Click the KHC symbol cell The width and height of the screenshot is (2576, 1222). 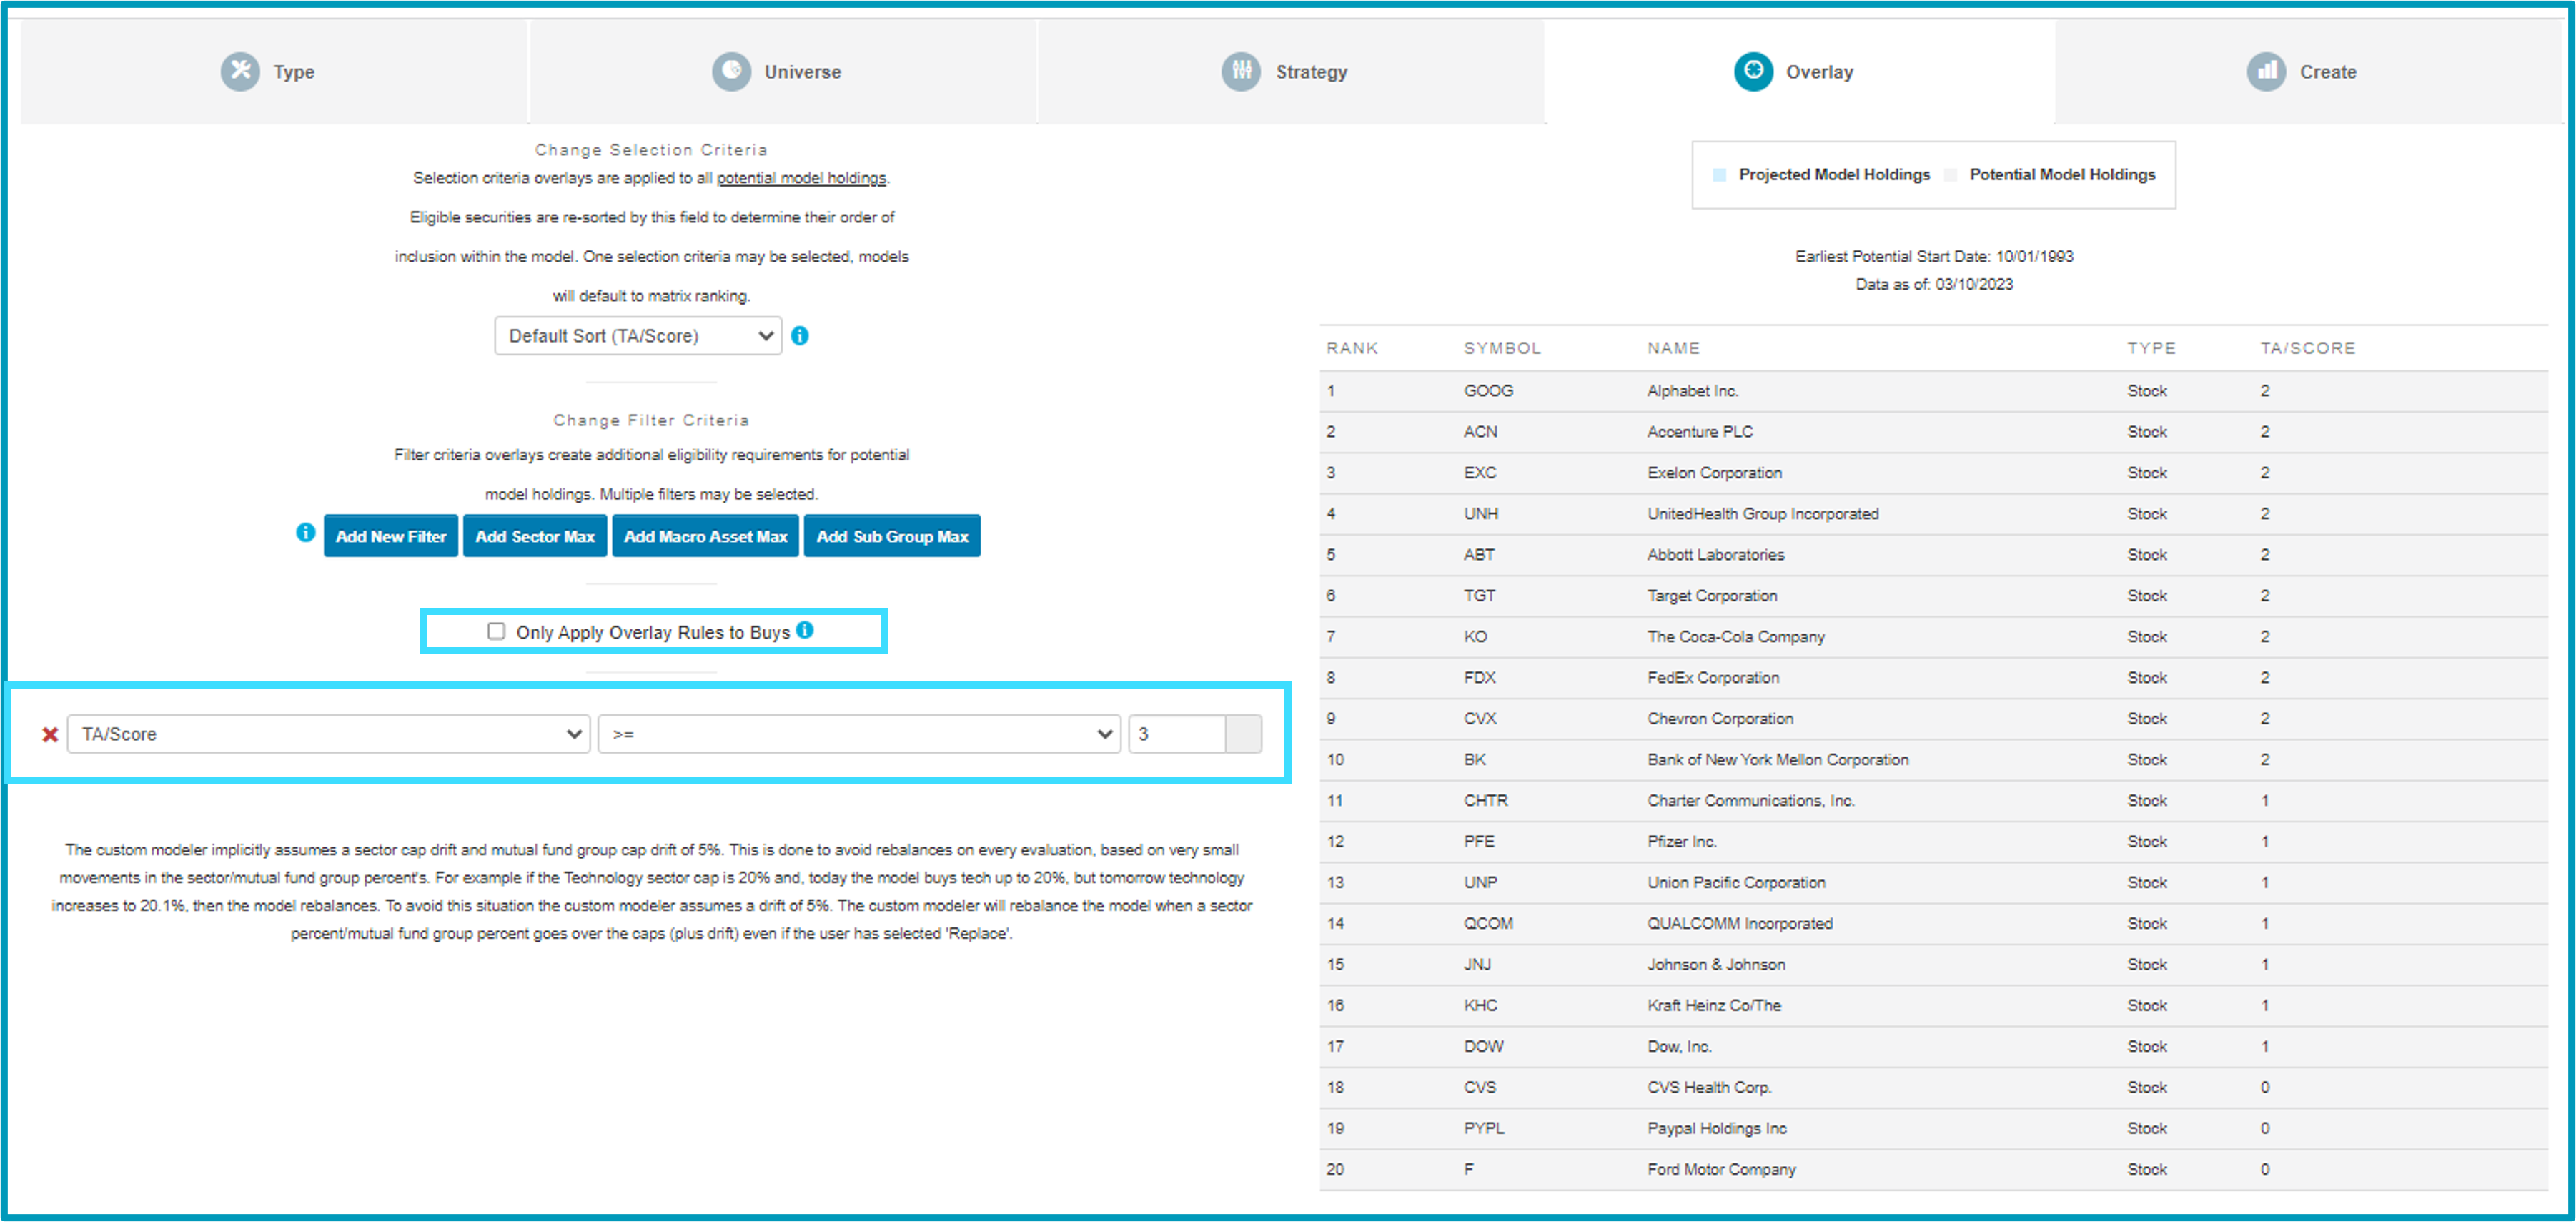click(1480, 1006)
